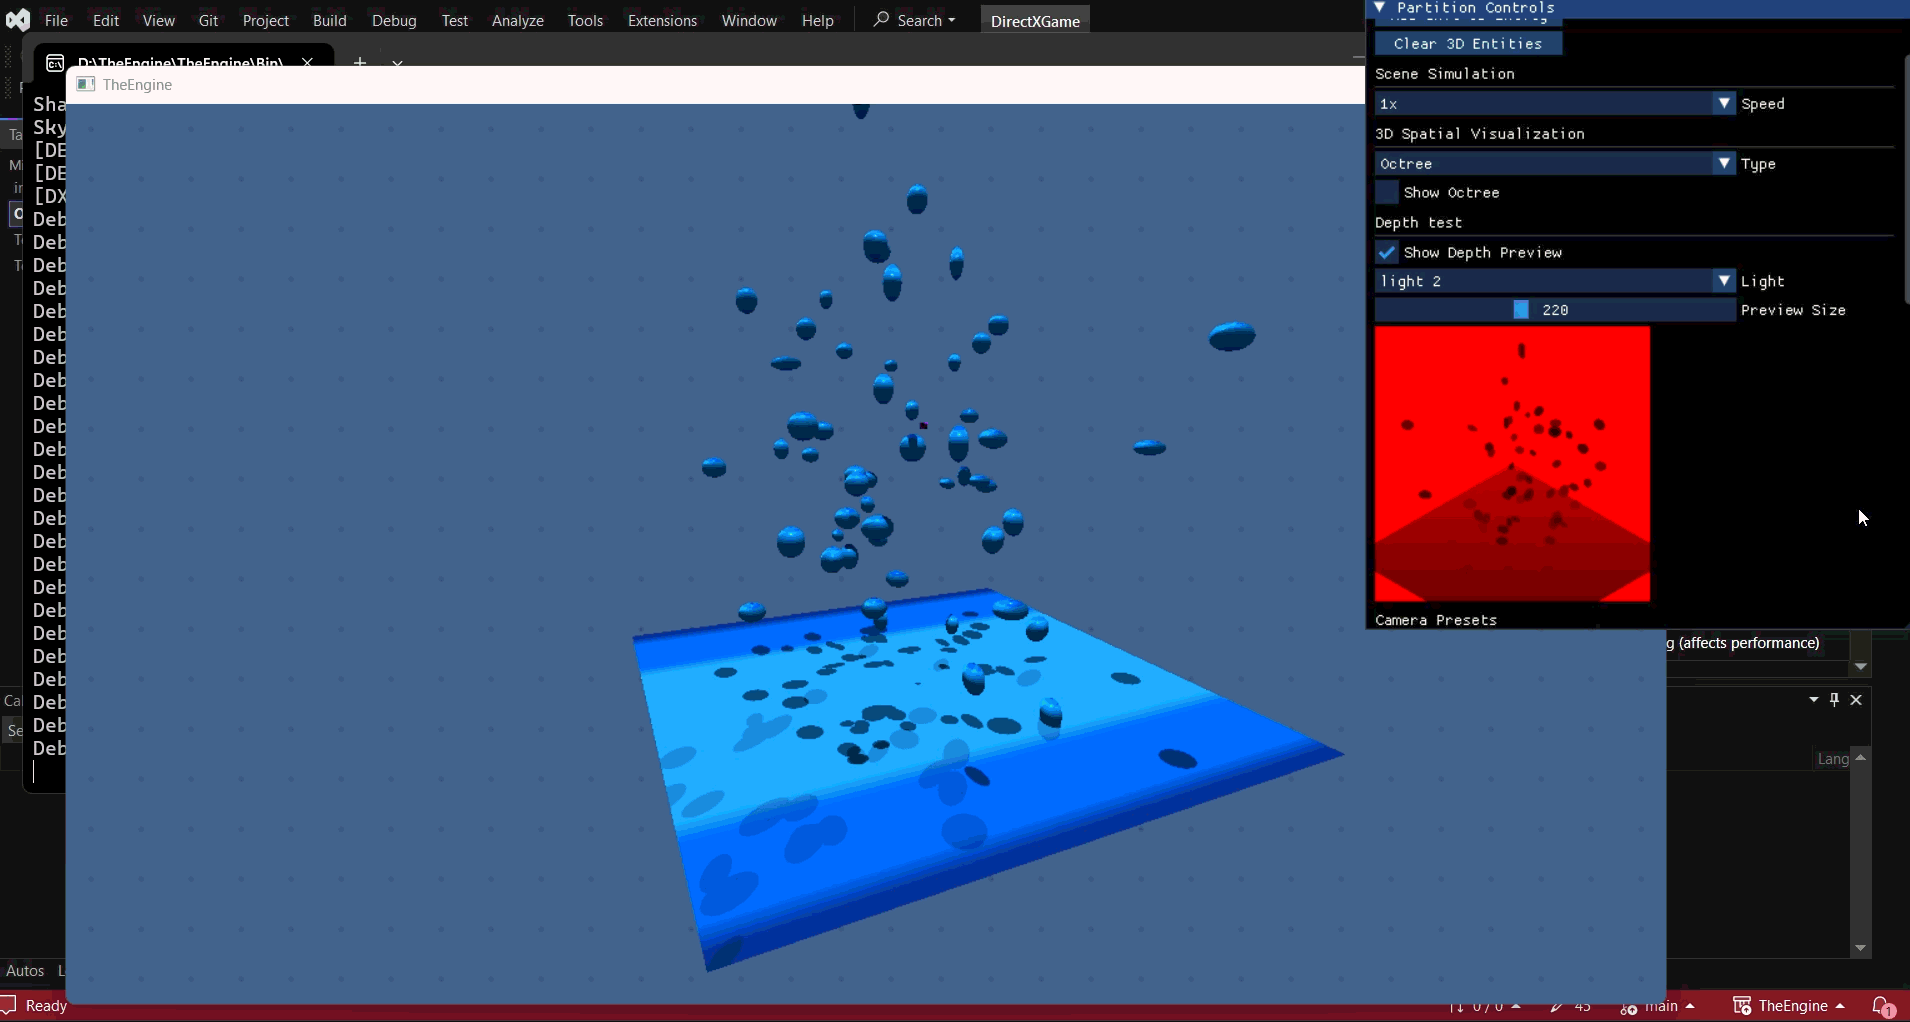Close the D:\TheEngine\TheEngine\Bin tab with its X
The image size is (1910, 1022).
click(306, 62)
